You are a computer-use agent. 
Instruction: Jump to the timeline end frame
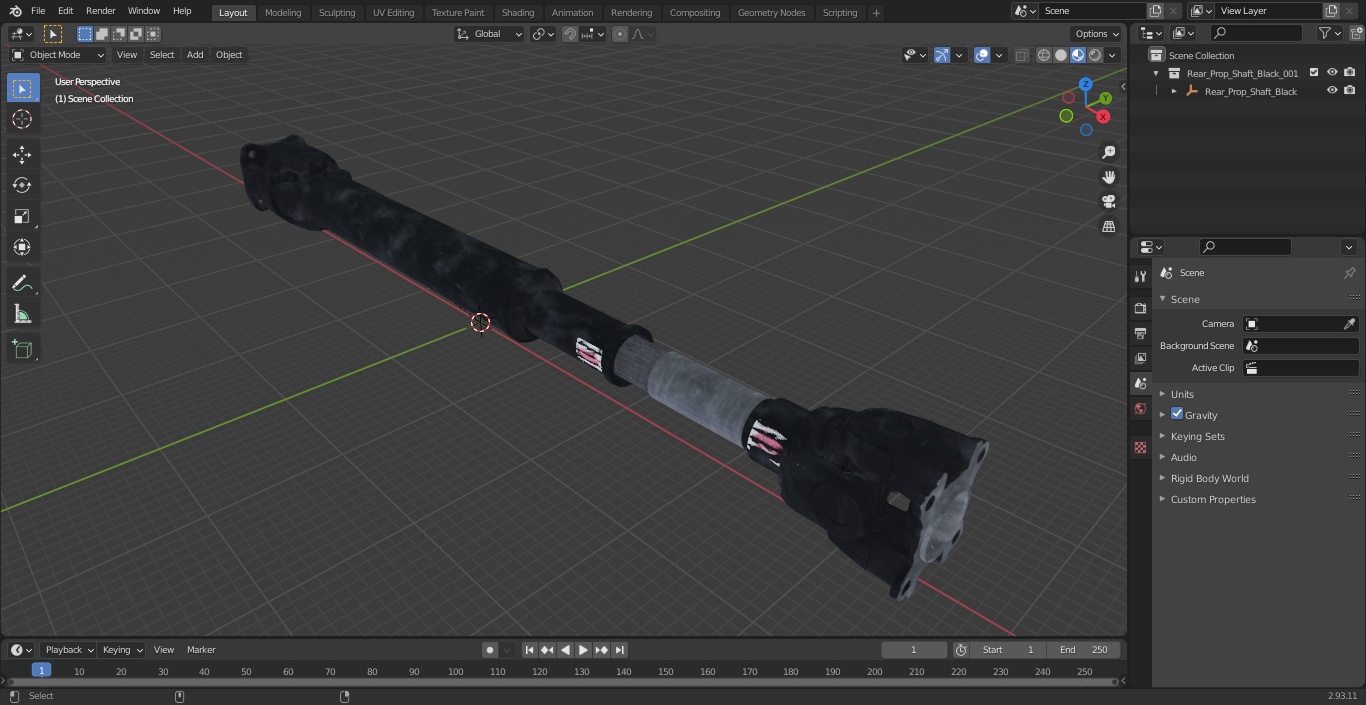coord(619,650)
